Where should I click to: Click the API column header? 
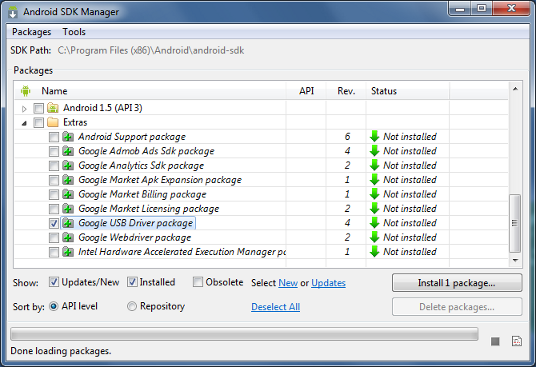point(306,91)
